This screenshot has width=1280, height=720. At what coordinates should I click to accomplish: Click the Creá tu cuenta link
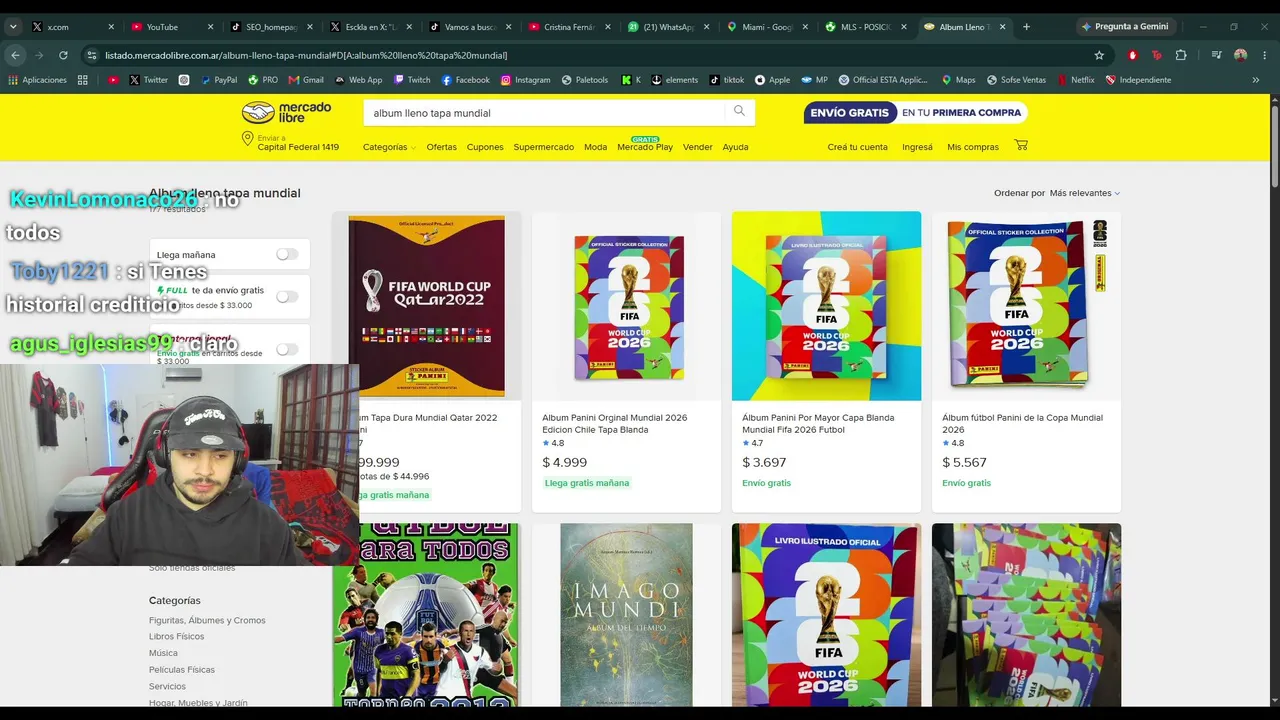coord(857,147)
